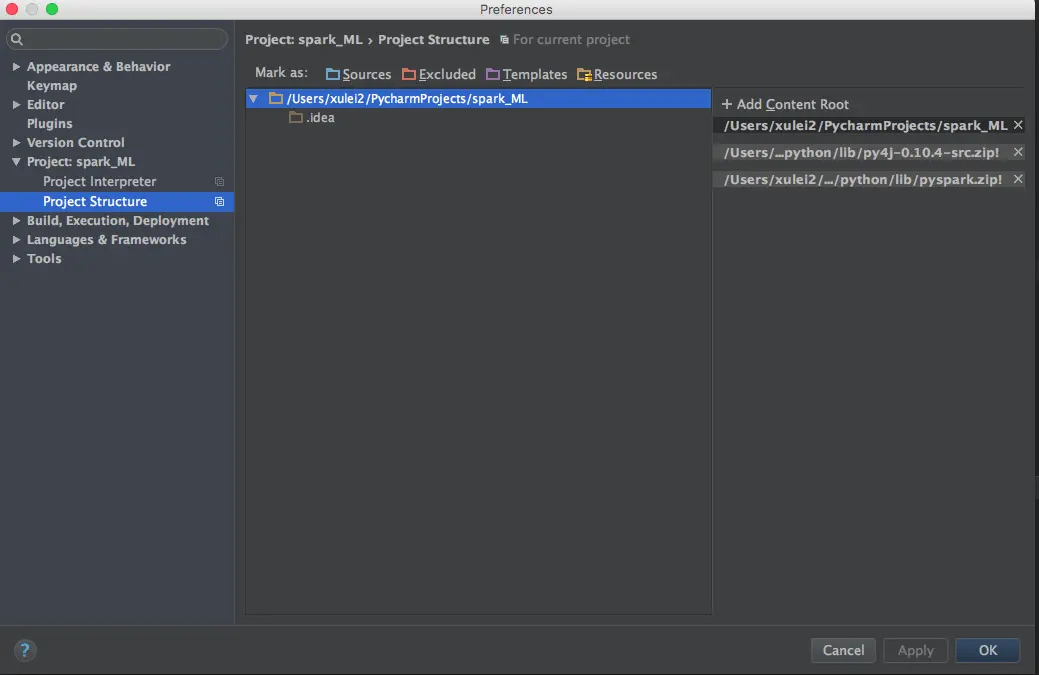Expand the Version Control arrow
This screenshot has height=675, width=1039.
(16, 142)
